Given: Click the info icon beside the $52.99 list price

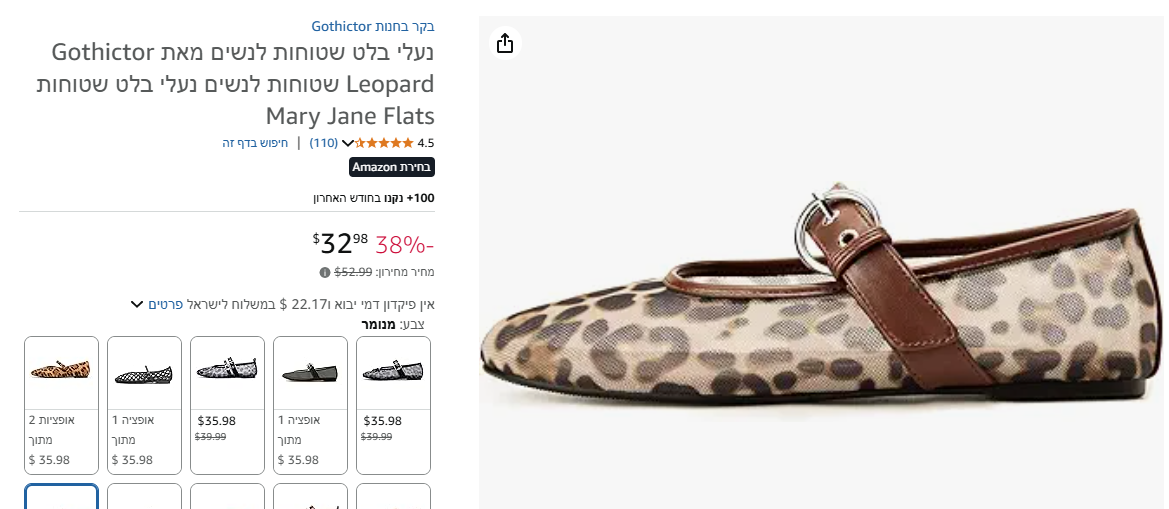Looking at the screenshot, I should [325, 272].
